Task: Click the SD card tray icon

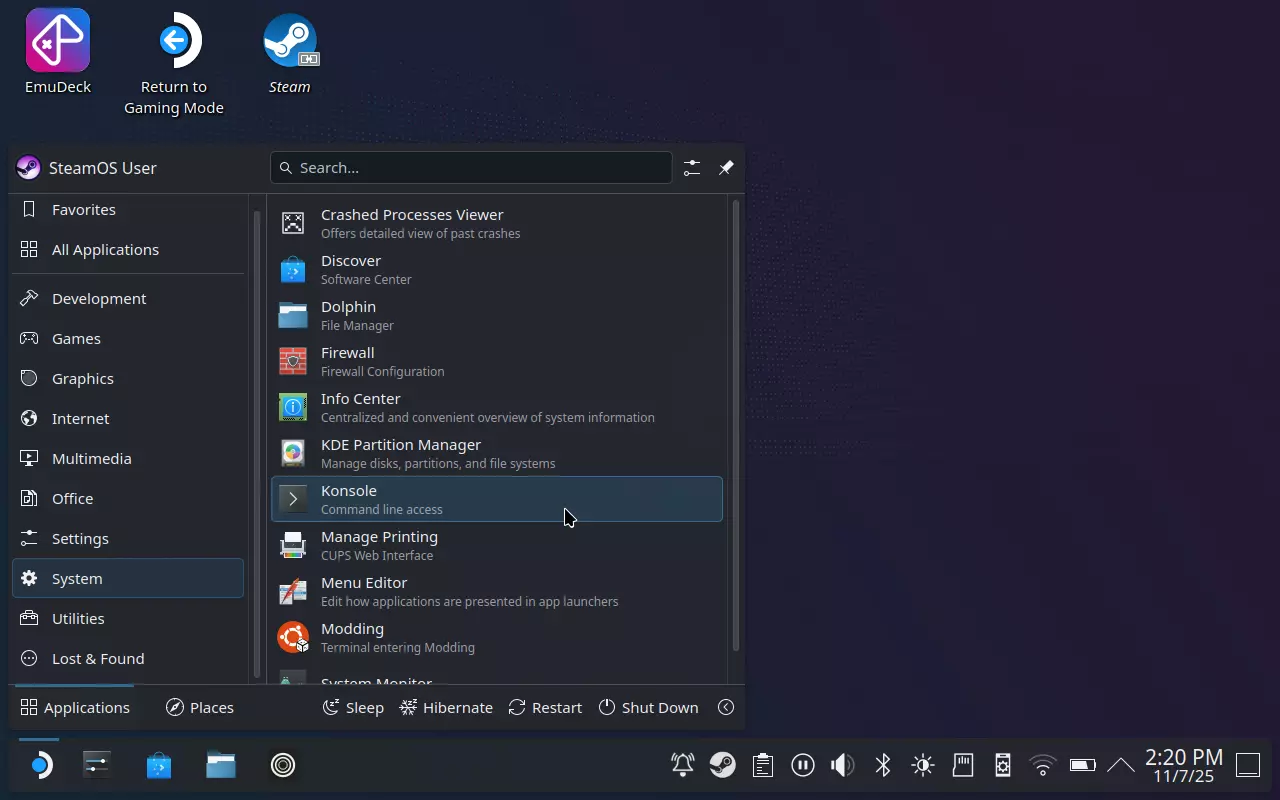Action: click(963, 766)
